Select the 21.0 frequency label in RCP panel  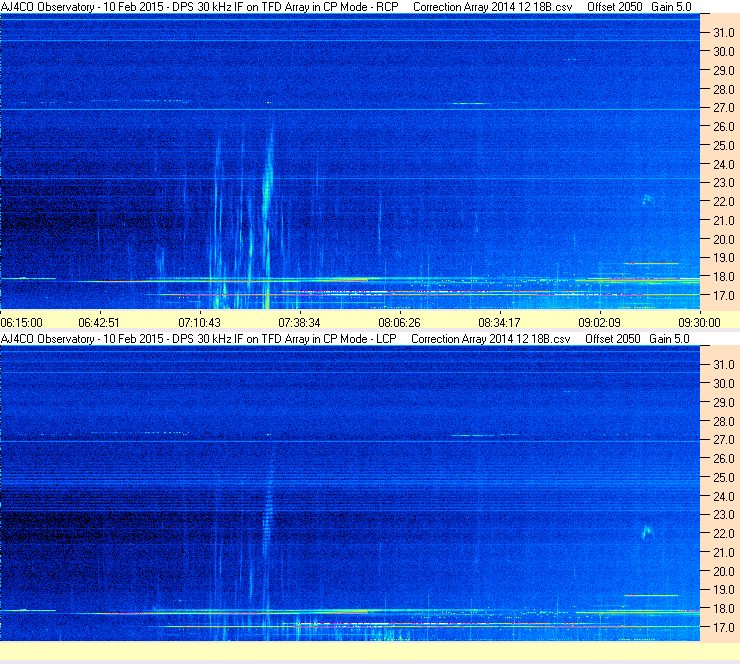point(724,221)
